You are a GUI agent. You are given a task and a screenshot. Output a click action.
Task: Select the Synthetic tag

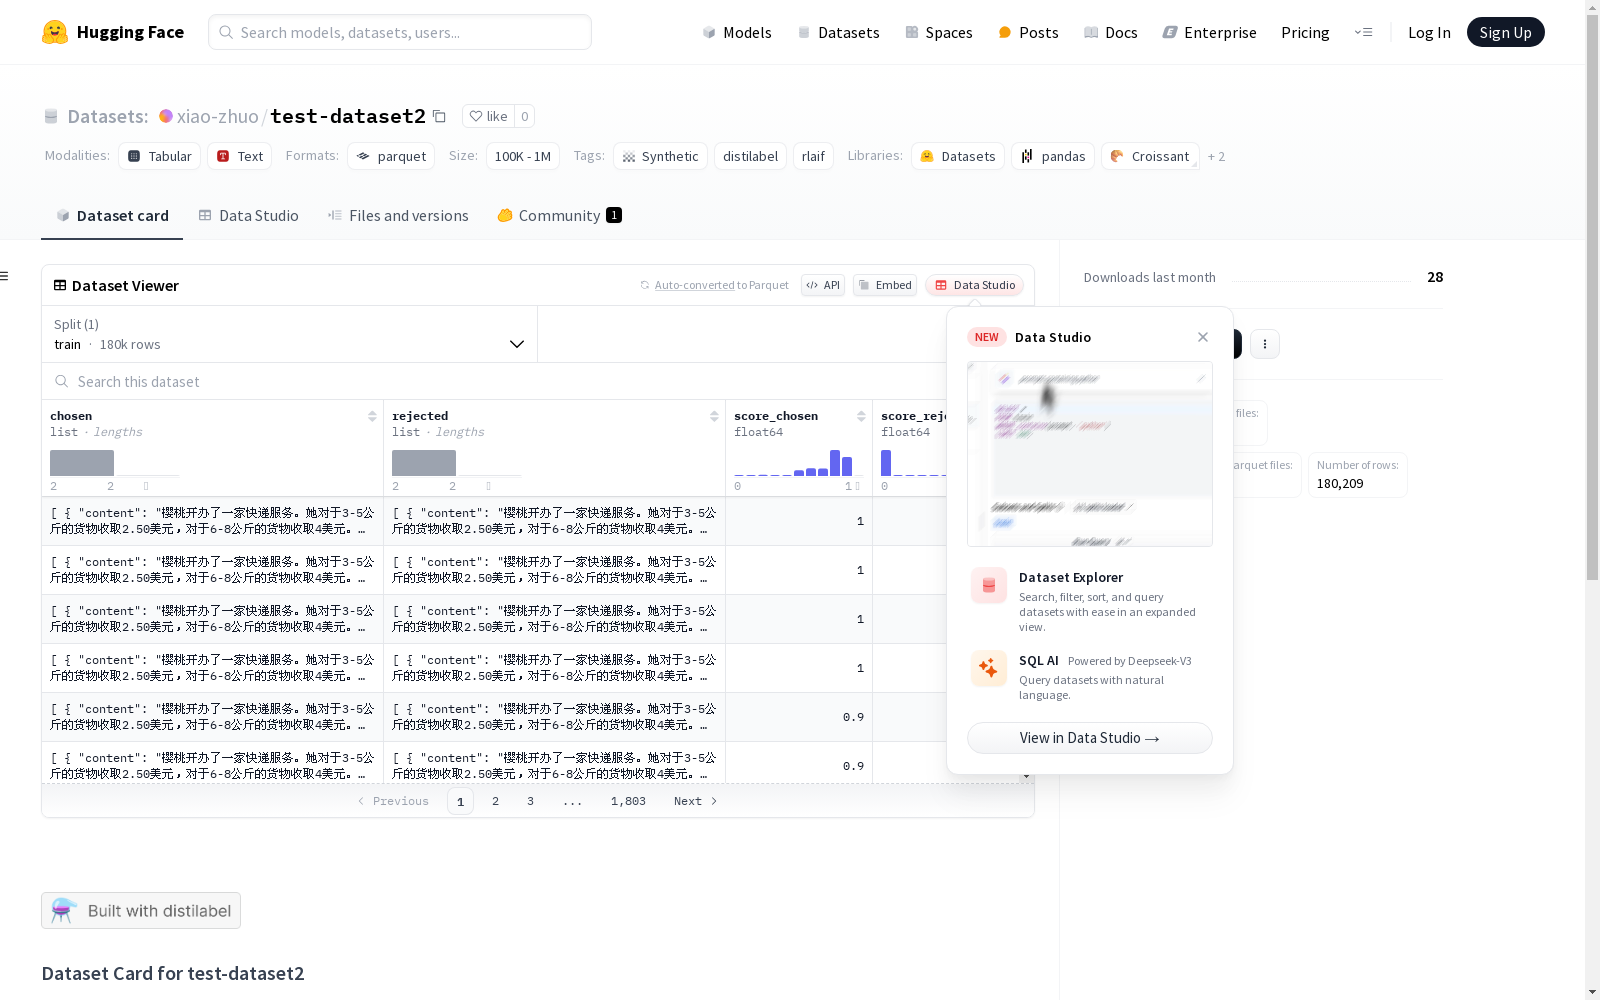[660, 156]
